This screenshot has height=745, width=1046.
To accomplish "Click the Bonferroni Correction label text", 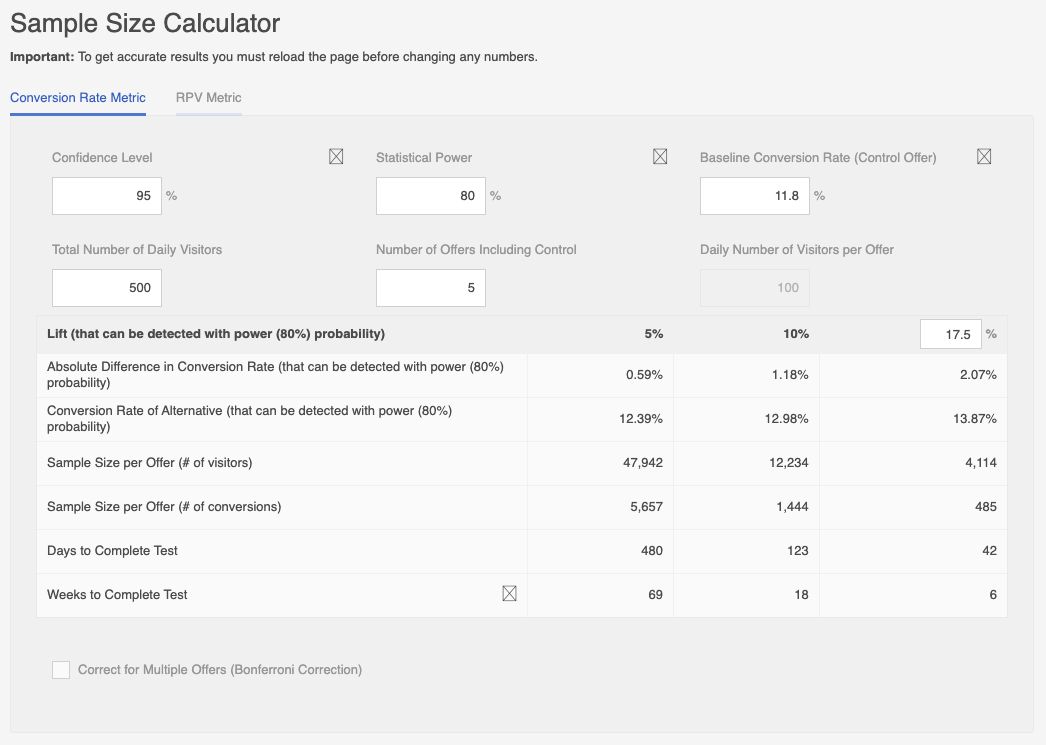I will pos(220,670).
